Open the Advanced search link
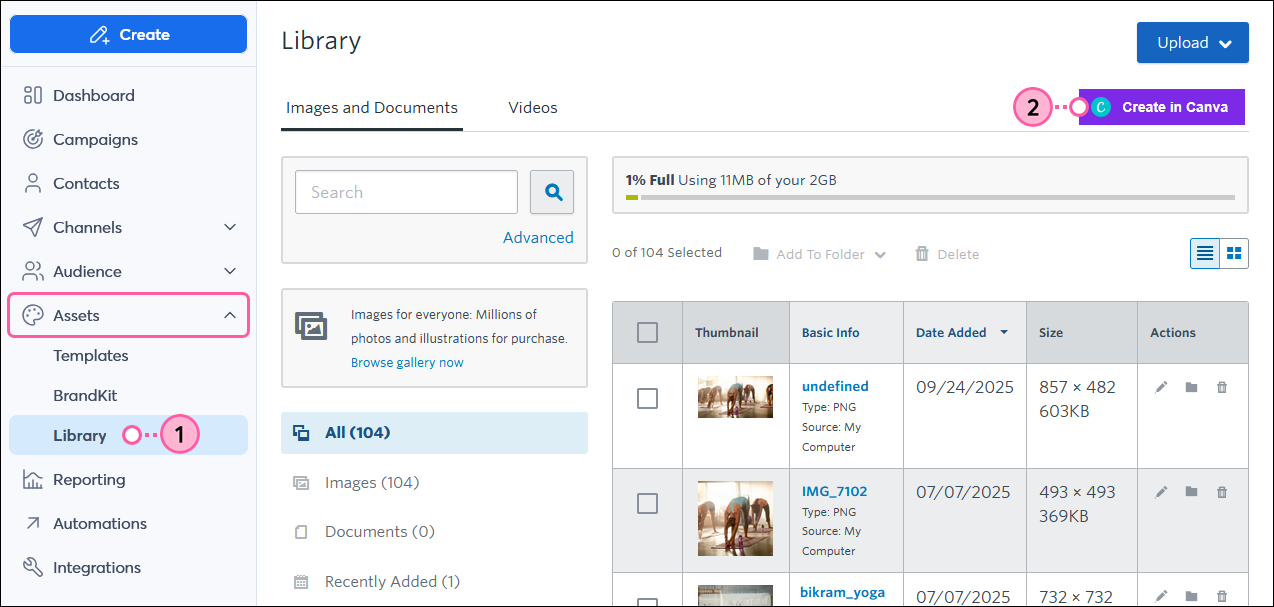 (538, 238)
